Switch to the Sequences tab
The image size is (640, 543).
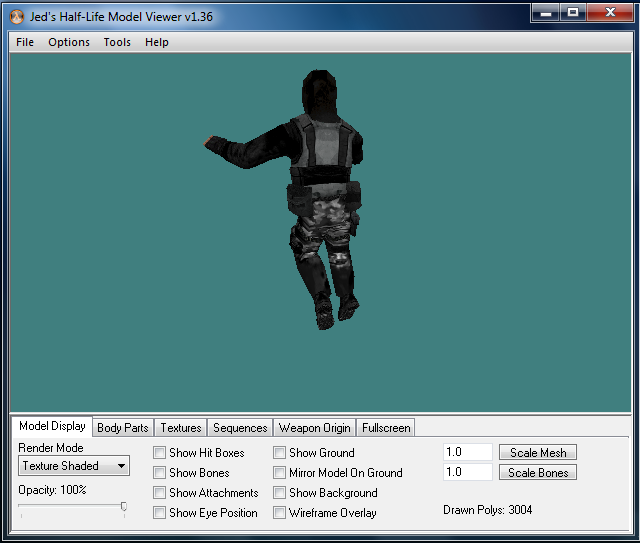[240, 428]
